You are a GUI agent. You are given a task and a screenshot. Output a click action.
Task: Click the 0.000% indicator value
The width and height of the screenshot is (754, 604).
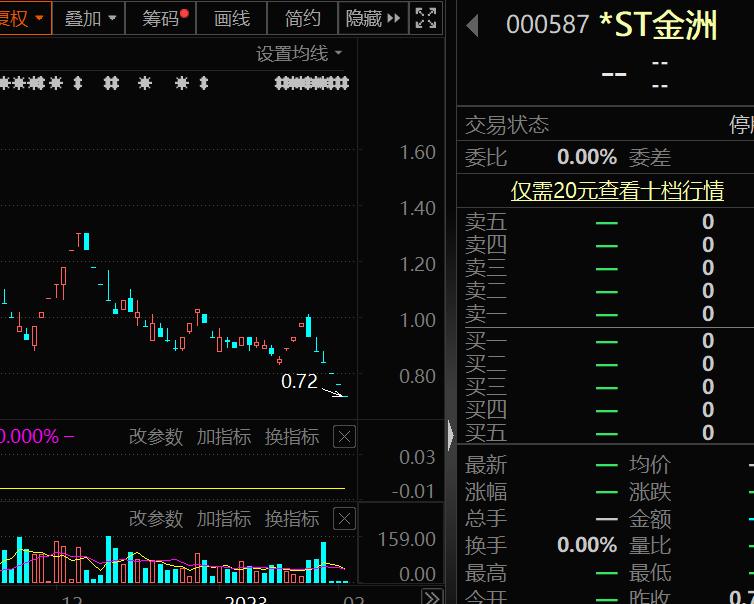[x=29, y=437]
